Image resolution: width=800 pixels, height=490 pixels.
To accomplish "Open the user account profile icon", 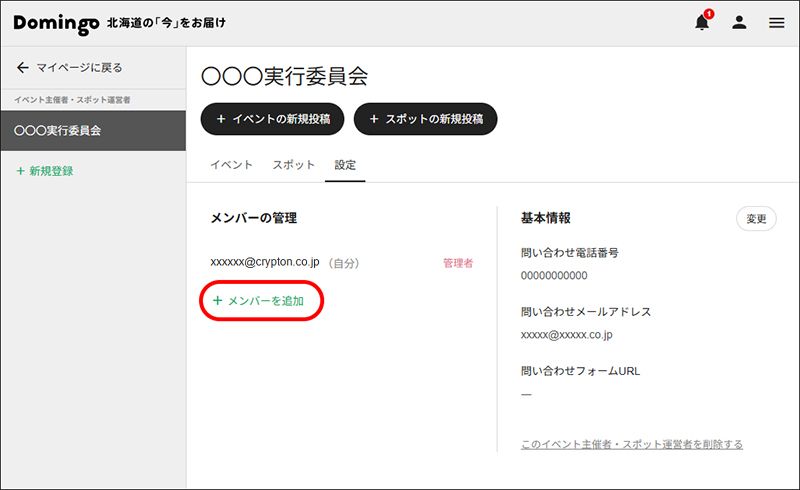I will [739, 22].
